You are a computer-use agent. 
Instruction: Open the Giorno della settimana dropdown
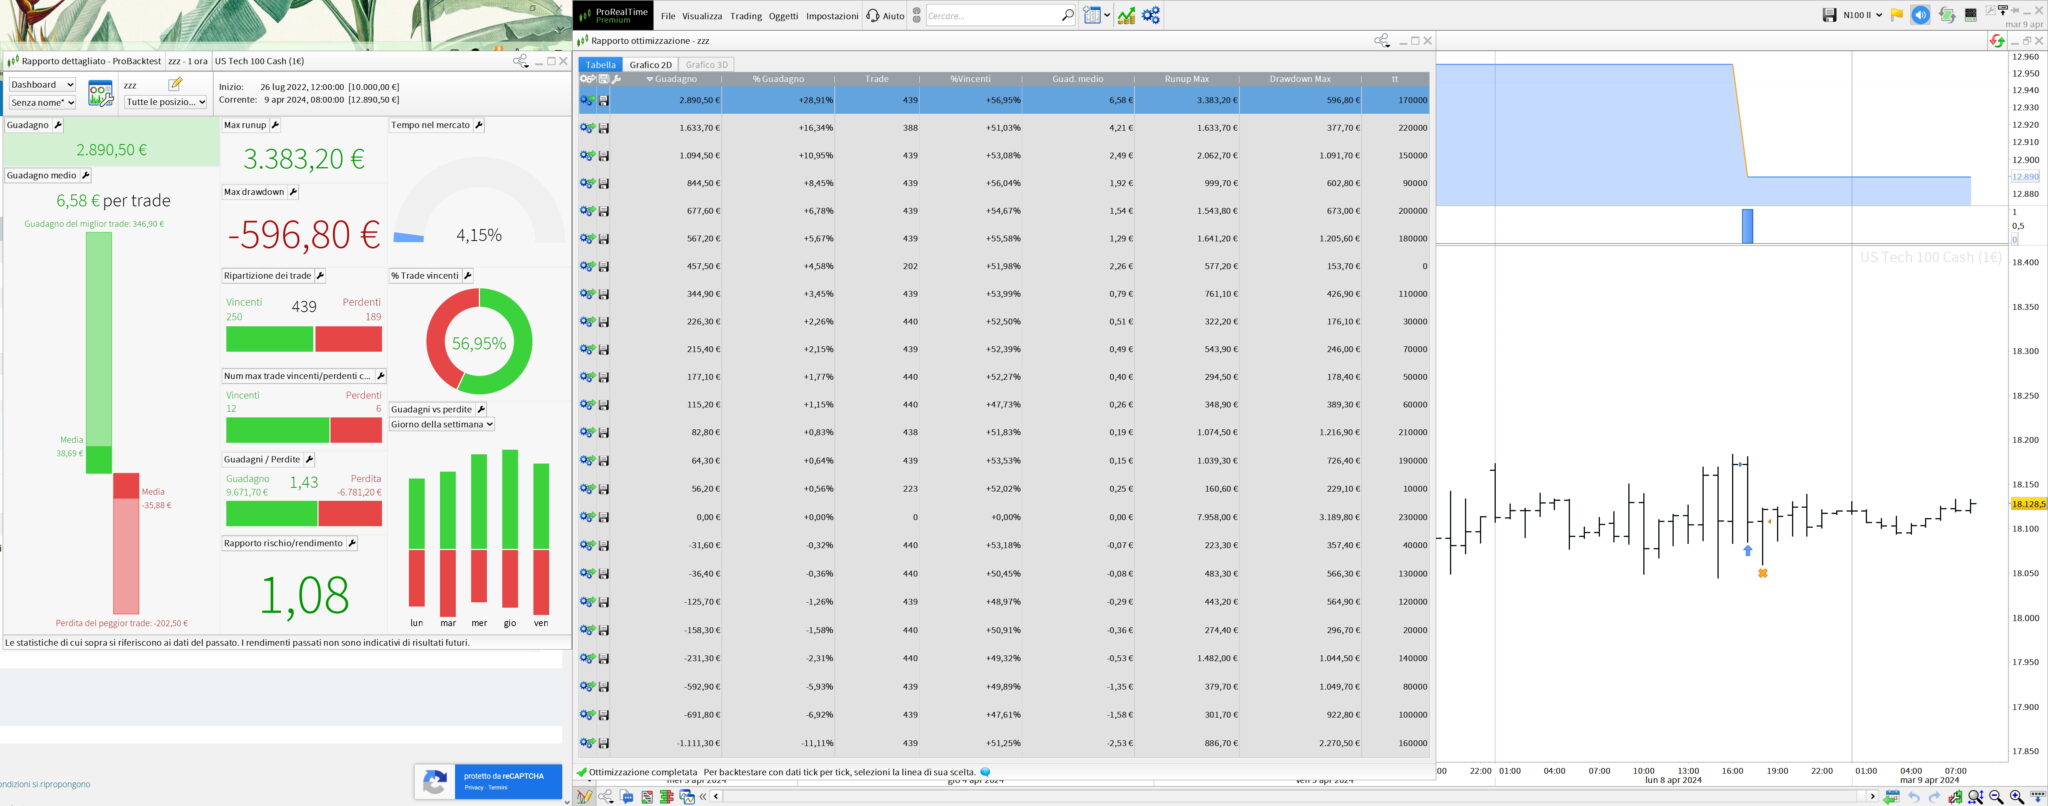click(x=441, y=425)
